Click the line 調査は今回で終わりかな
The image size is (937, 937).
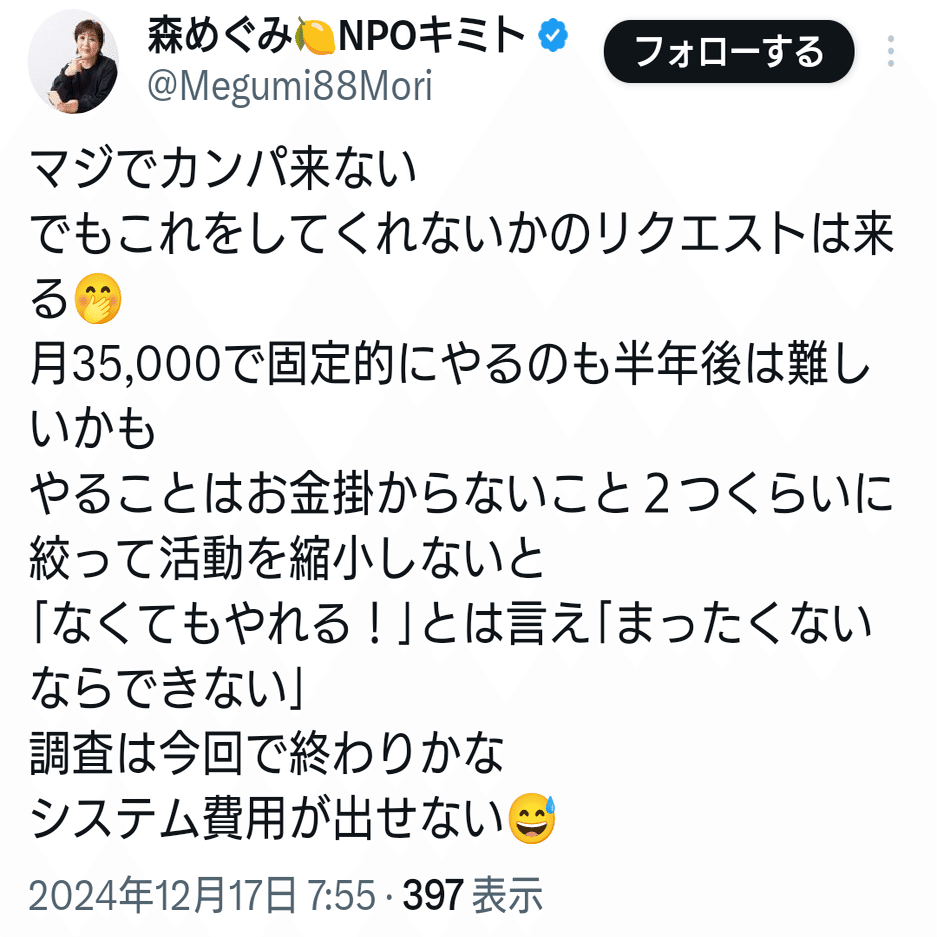point(267,754)
